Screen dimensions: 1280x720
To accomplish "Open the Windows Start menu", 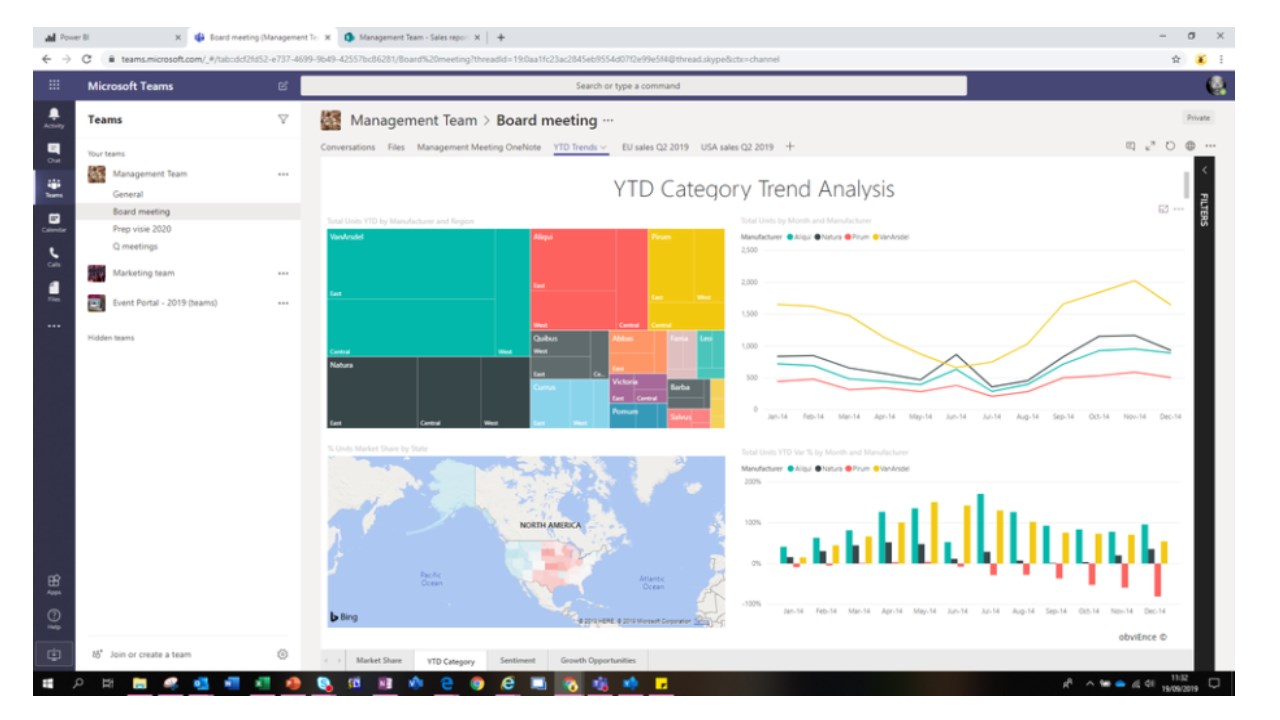I will click(47, 684).
